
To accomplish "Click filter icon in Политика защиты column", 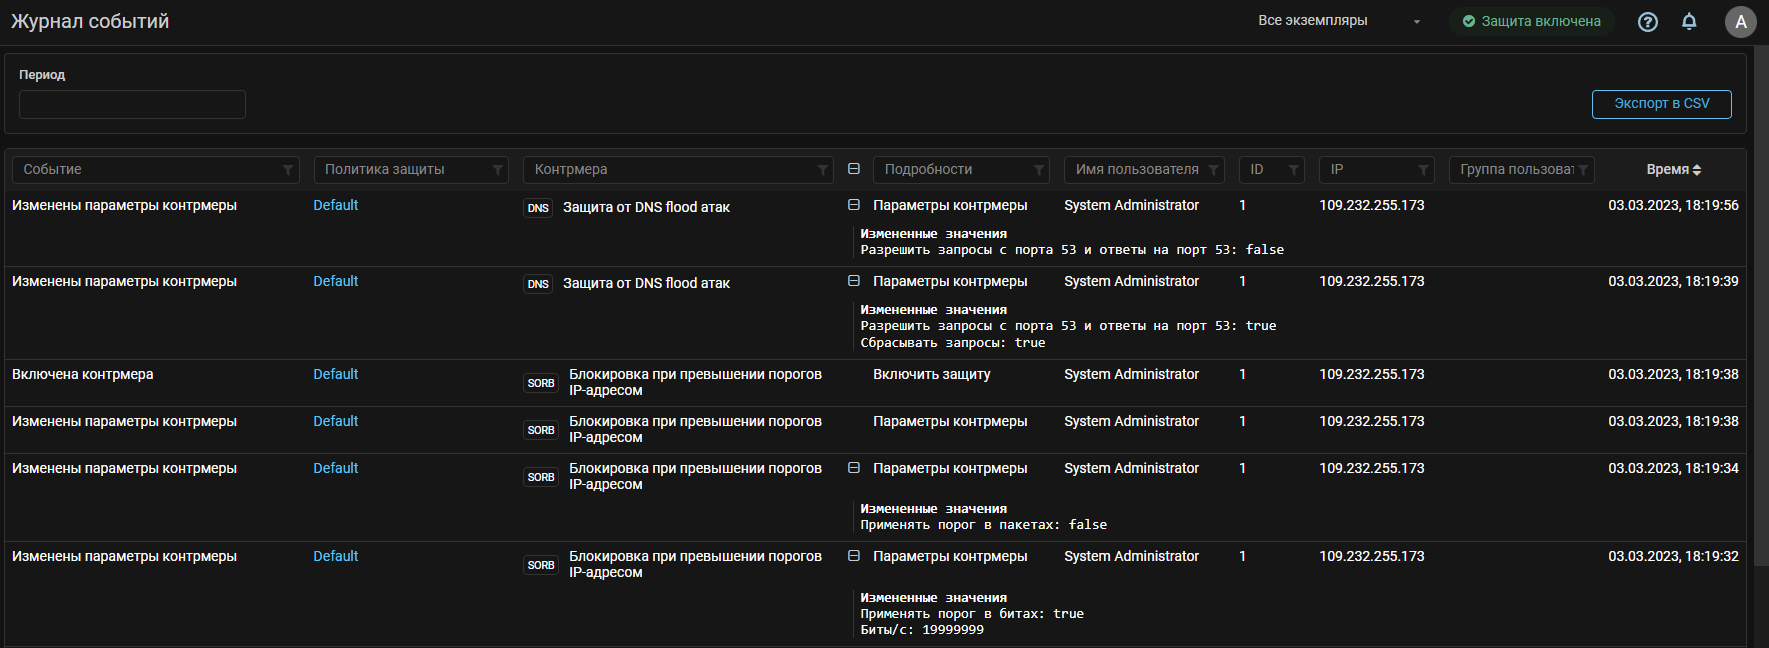I will point(497,170).
